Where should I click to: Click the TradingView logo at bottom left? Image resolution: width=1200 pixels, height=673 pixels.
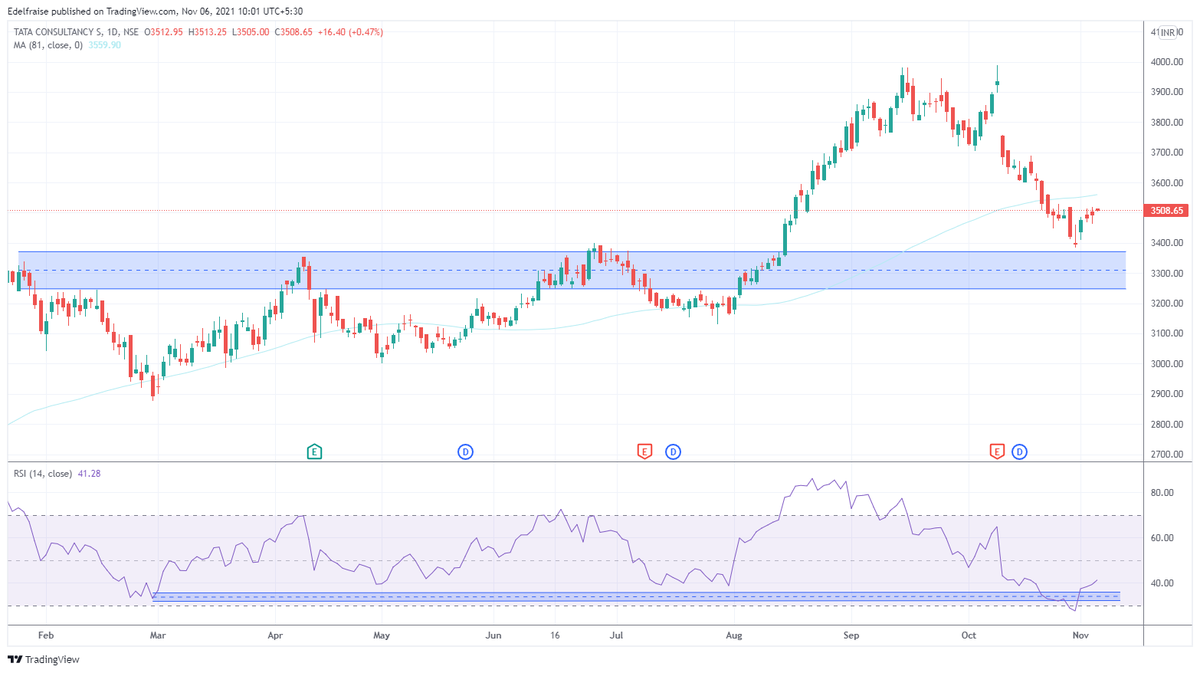tap(43, 660)
